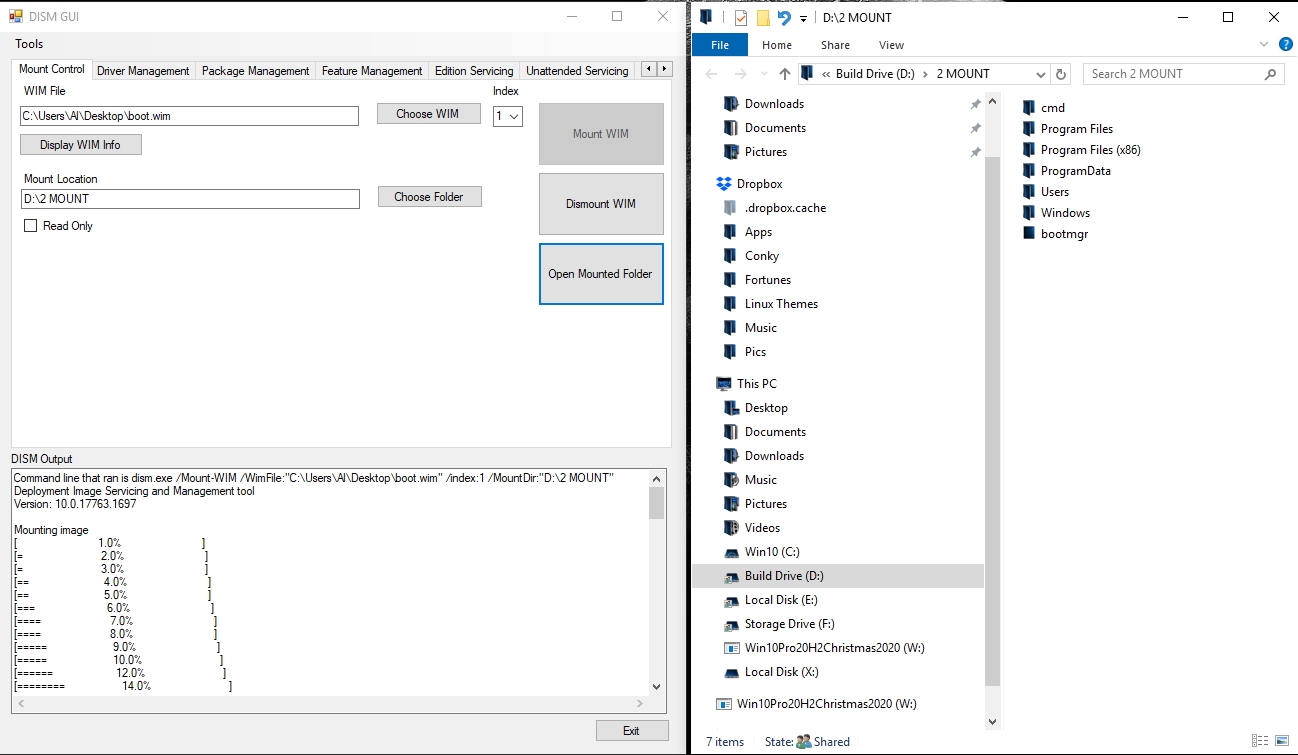The height and width of the screenshot is (755, 1298).
Task: Click the pin icon beside quick access Documents
Action: tap(975, 128)
